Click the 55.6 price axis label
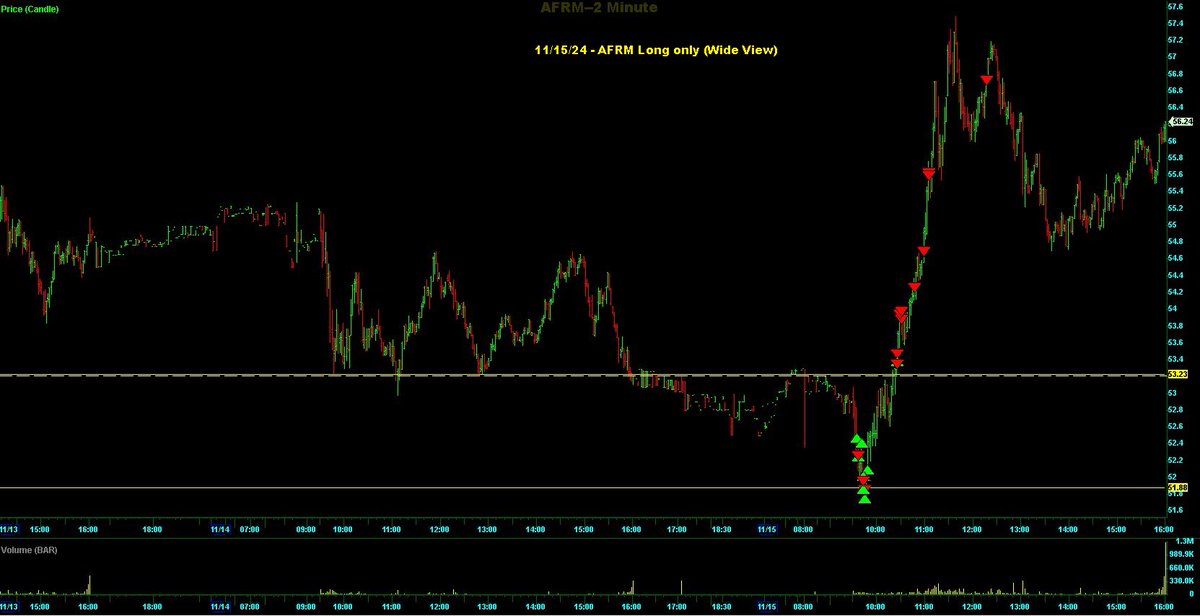 click(1177, 174)
